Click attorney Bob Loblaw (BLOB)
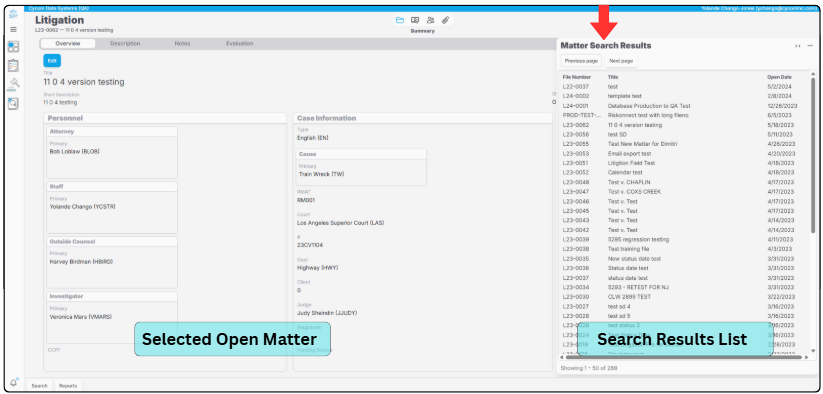The width and height of the screenshot is (823, 394). tap(75, 152)
